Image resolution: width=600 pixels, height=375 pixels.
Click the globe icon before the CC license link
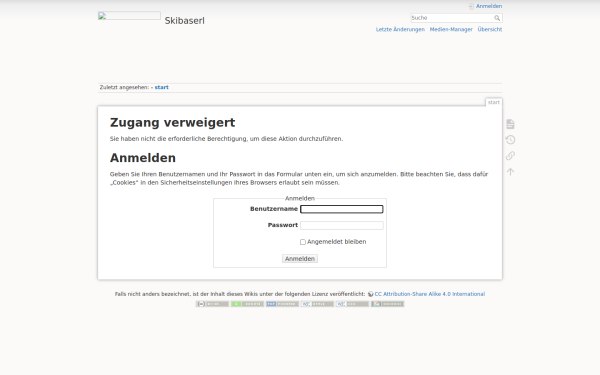[x=370, y=294]
